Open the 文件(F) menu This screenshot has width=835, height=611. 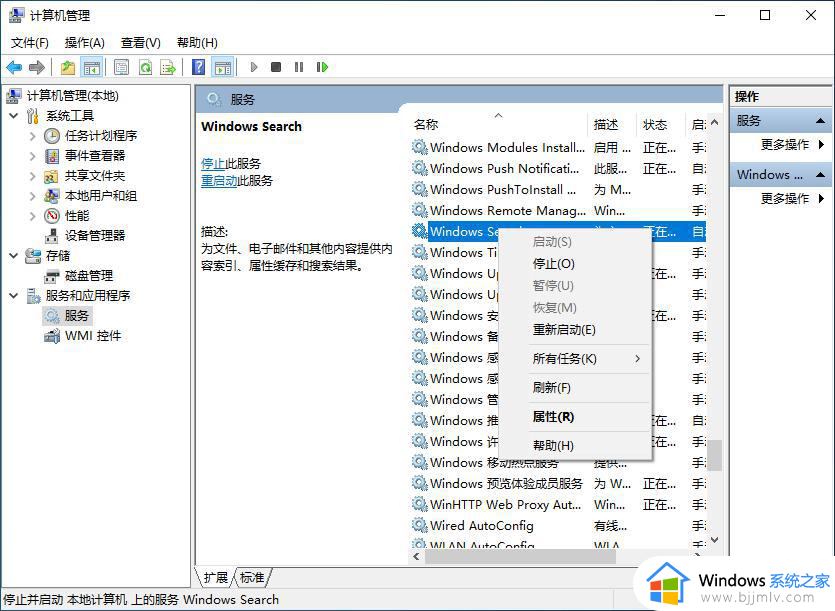(30, 43)
